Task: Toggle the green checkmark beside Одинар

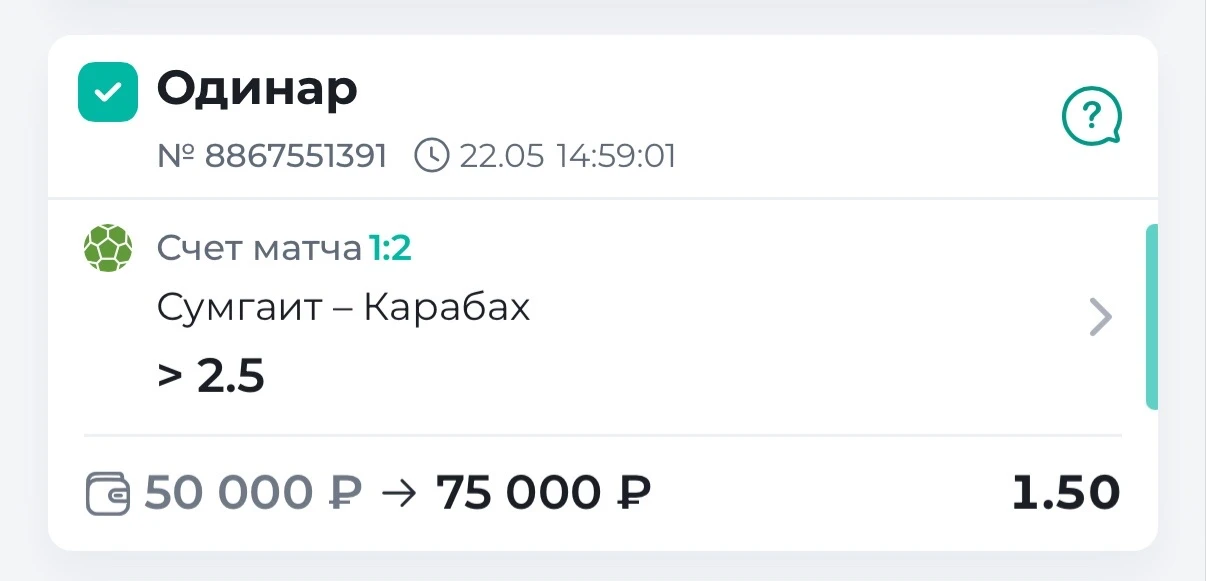Action: click(x=108, y=92)
